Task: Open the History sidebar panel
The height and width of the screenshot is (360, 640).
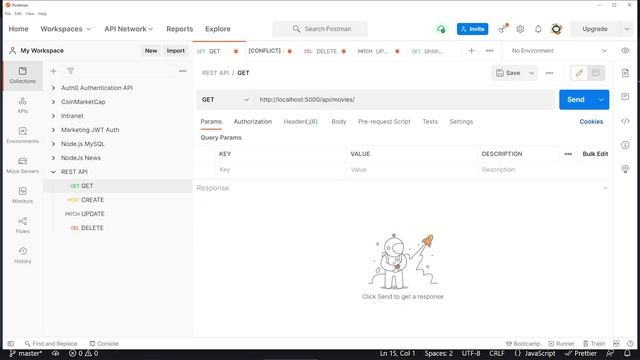Action: [22, 255]
